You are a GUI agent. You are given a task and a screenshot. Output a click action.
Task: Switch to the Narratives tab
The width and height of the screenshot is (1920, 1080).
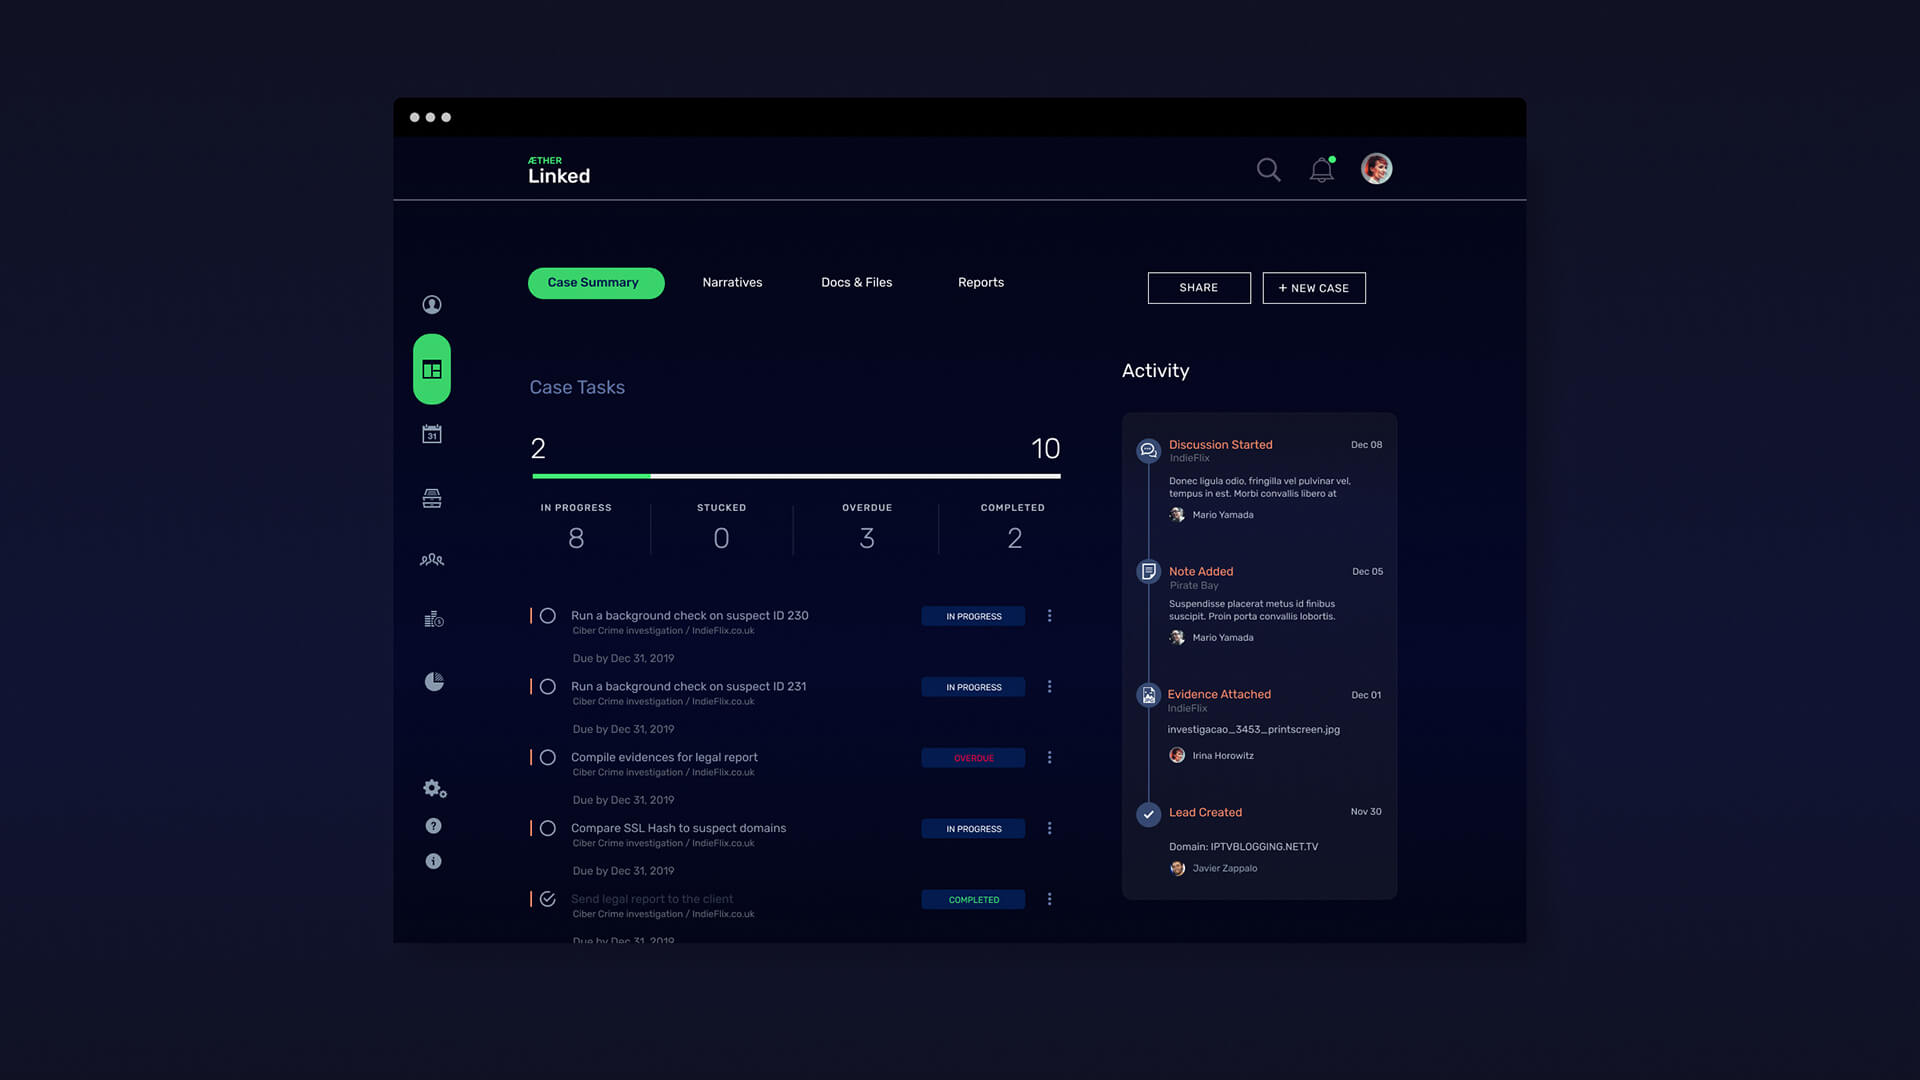(732, 283)
